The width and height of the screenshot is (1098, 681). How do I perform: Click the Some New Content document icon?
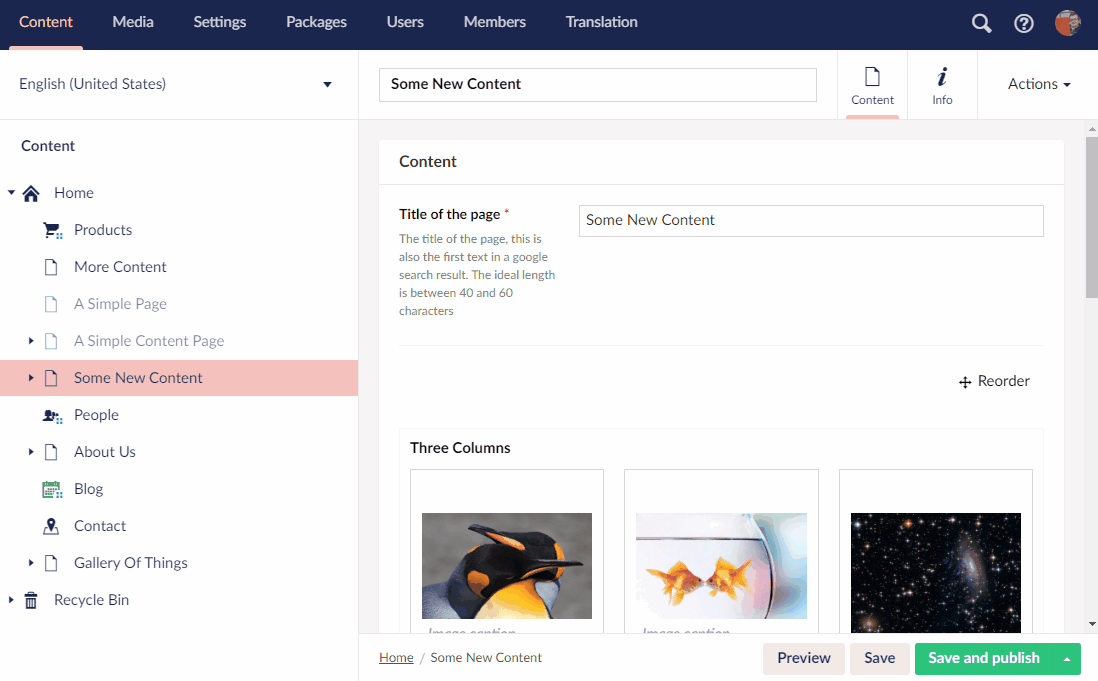51,379
